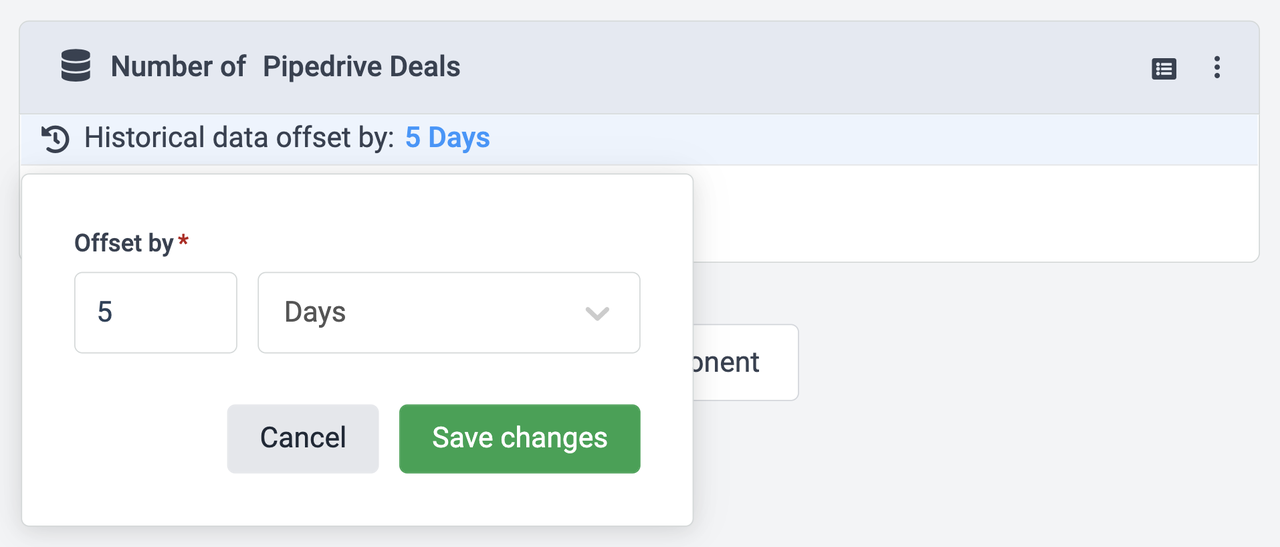
Task: Click the history clock icon
Action: coord(56,138)
